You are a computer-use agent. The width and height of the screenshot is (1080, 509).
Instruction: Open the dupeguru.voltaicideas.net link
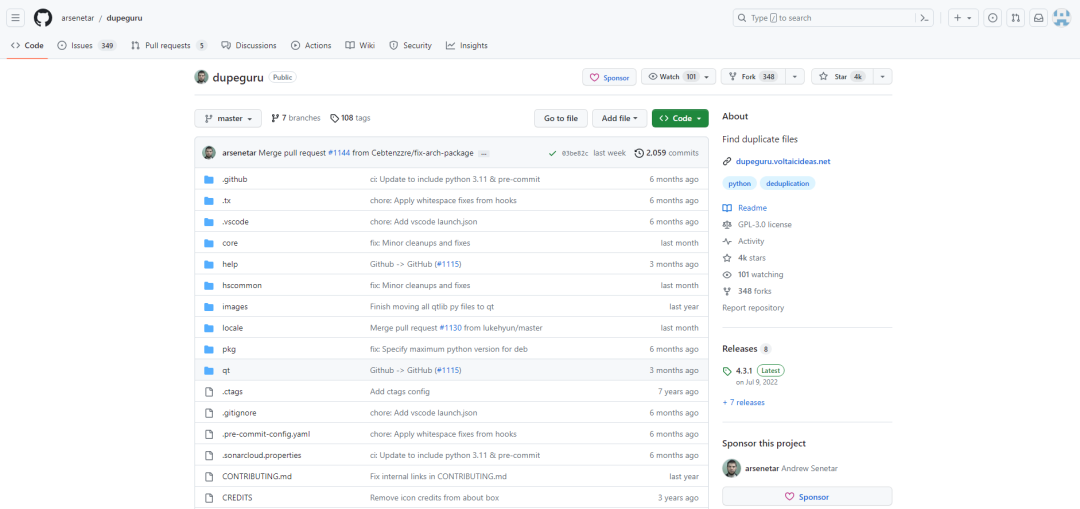point(783,161)
